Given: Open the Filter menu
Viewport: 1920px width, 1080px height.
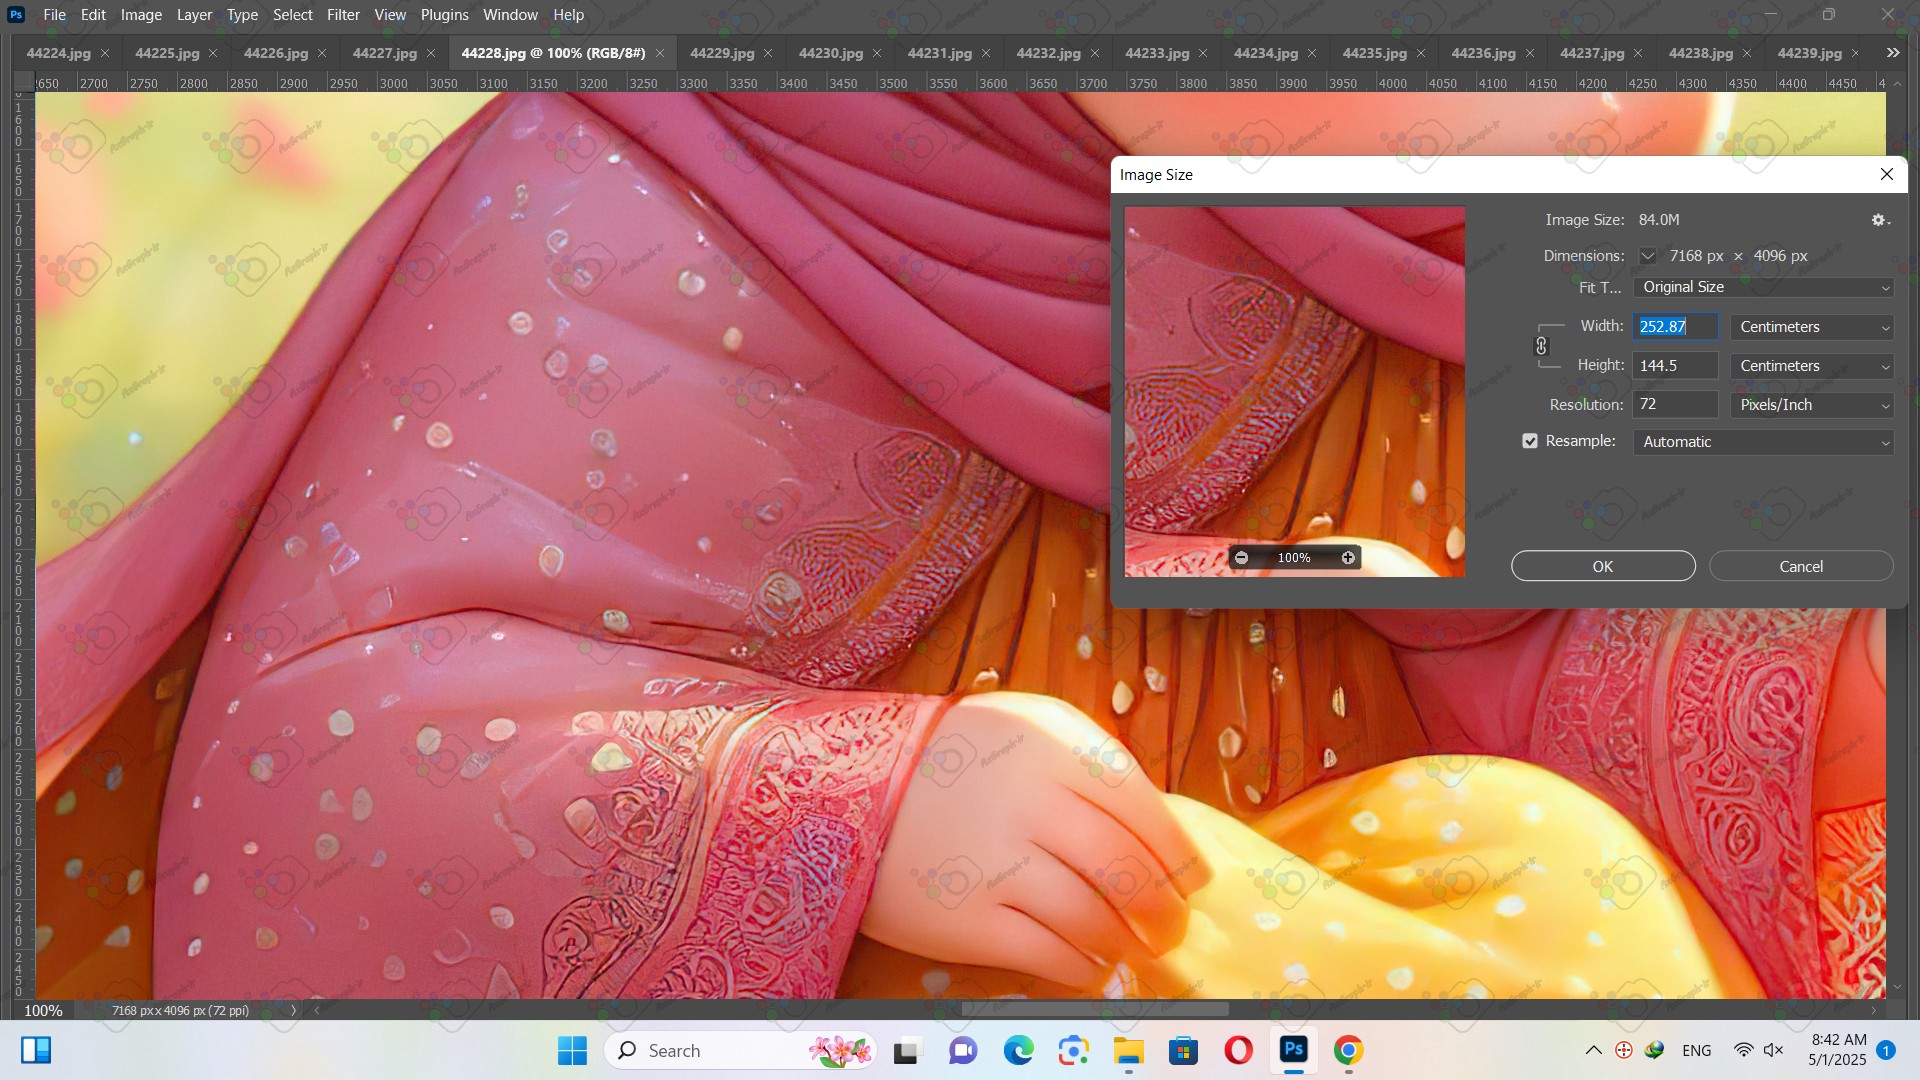Looking at the screenshot, I should pyautogui.click(x=343, y=15).
